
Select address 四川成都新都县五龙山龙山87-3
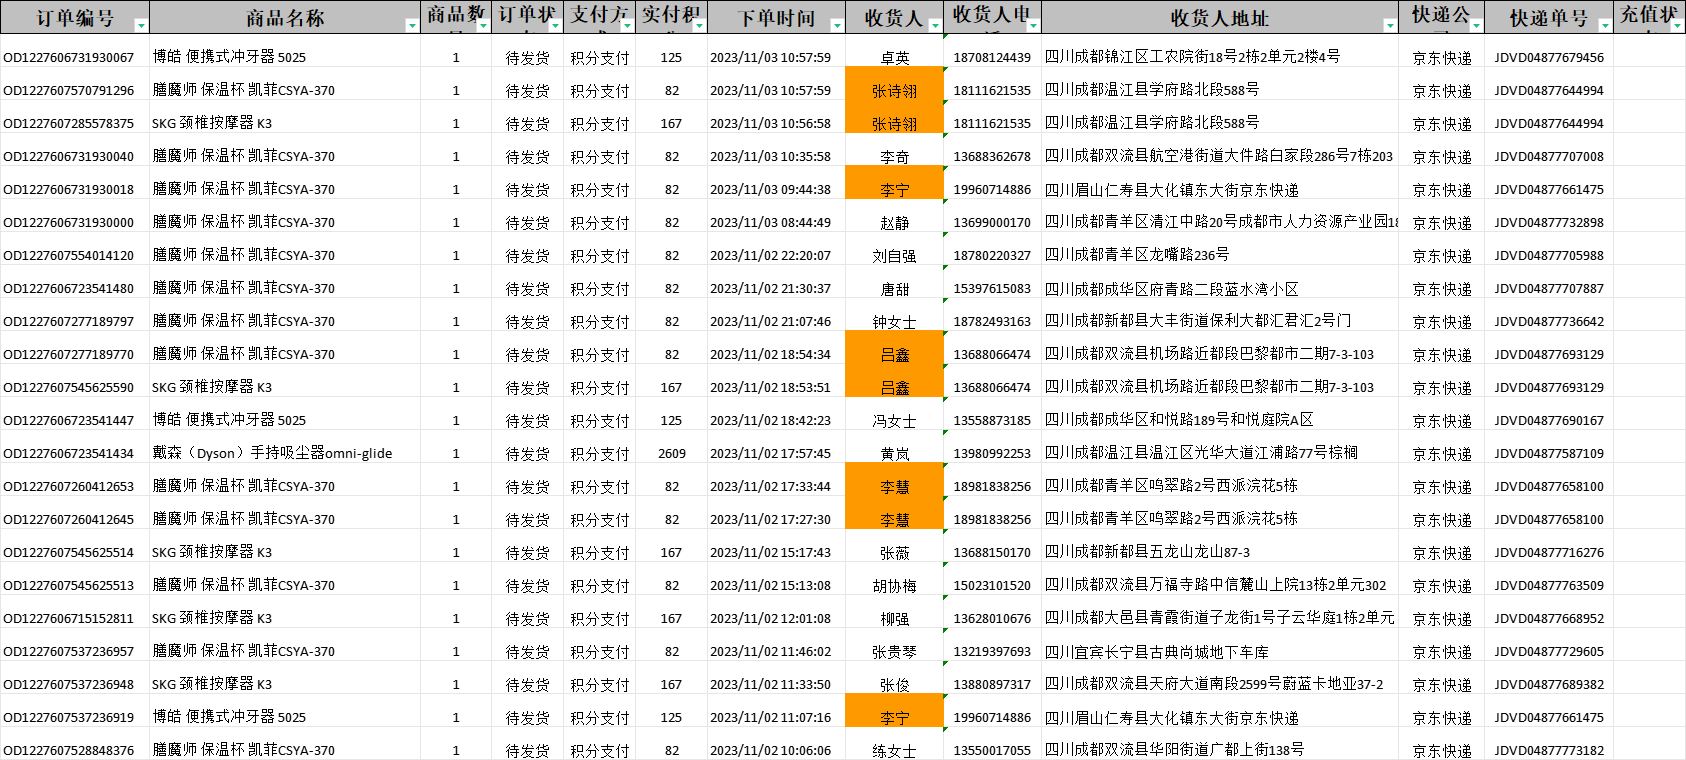tap(1148, 552)
